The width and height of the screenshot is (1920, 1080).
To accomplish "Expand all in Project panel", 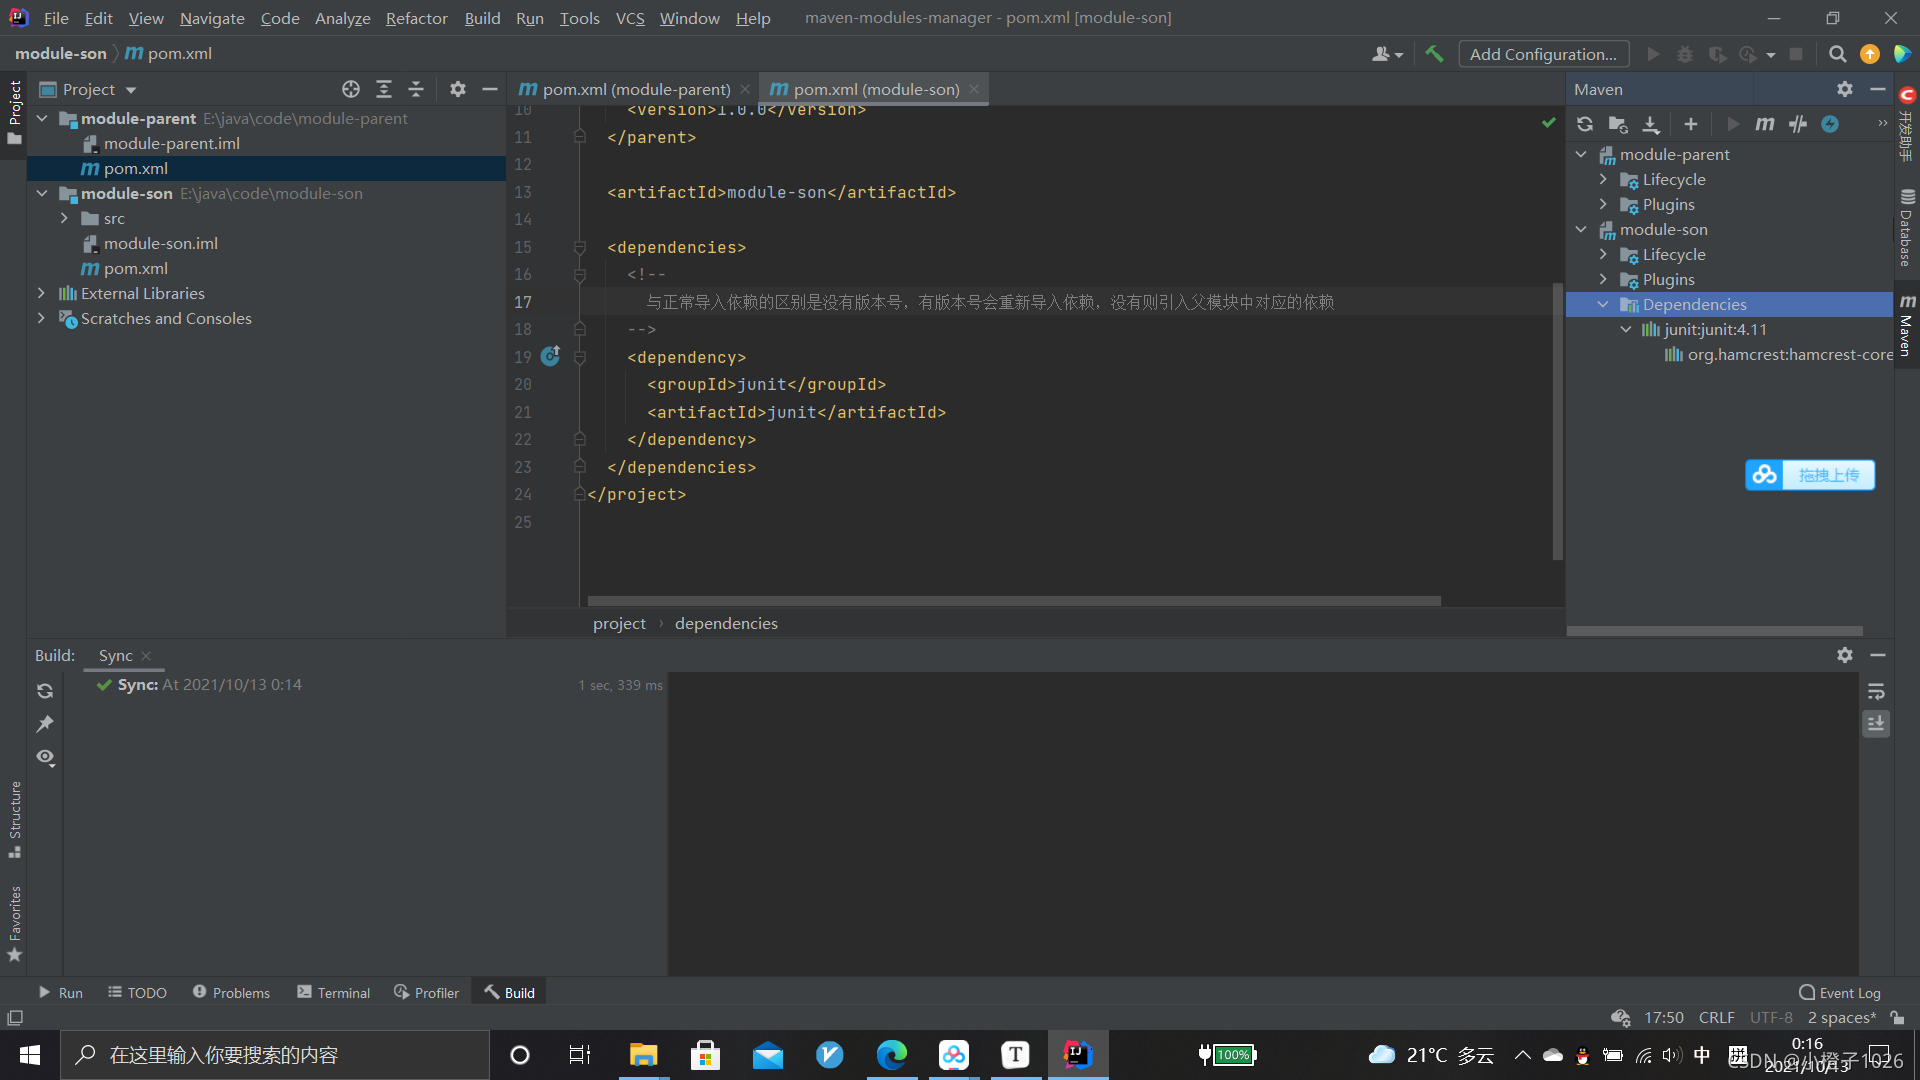I will pyautogui.click(x=384, y=89).
